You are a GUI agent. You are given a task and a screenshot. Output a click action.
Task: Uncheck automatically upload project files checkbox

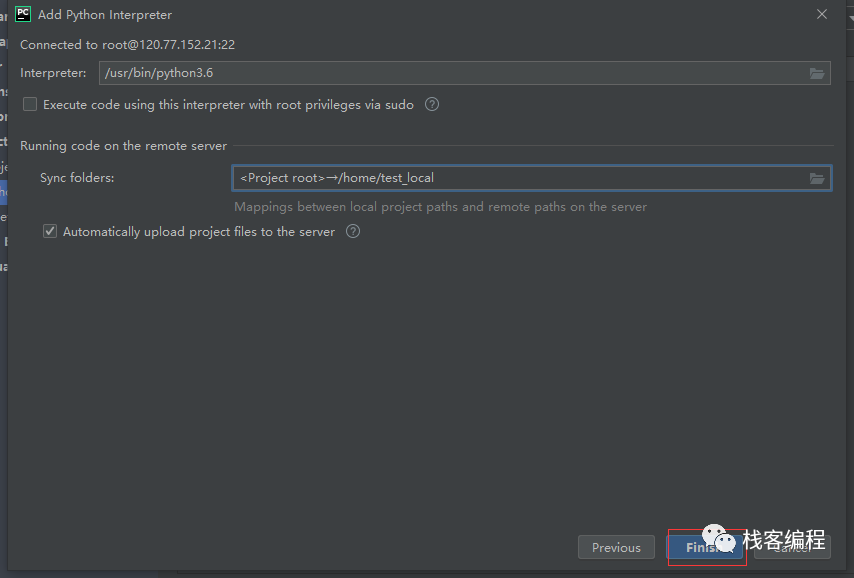click(50, 231)
